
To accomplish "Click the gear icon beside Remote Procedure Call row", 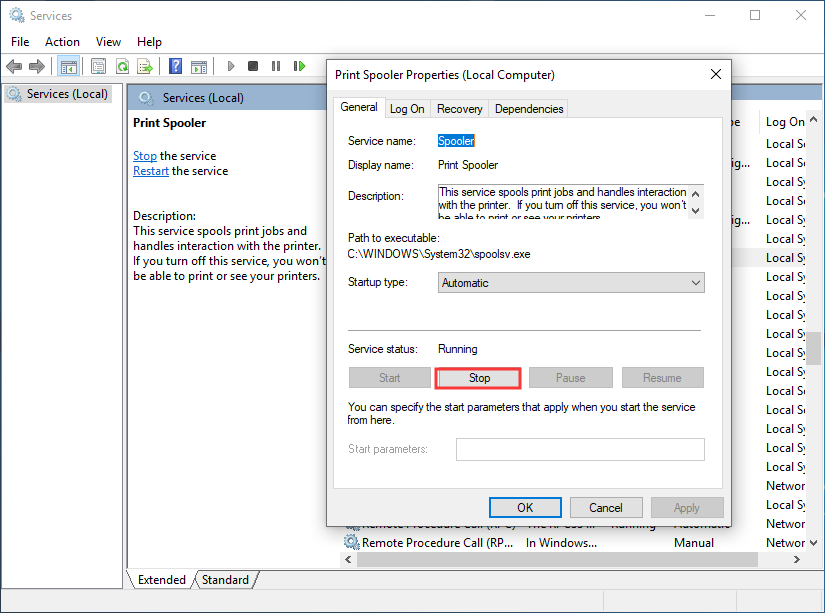I will (x=351, y=542).
